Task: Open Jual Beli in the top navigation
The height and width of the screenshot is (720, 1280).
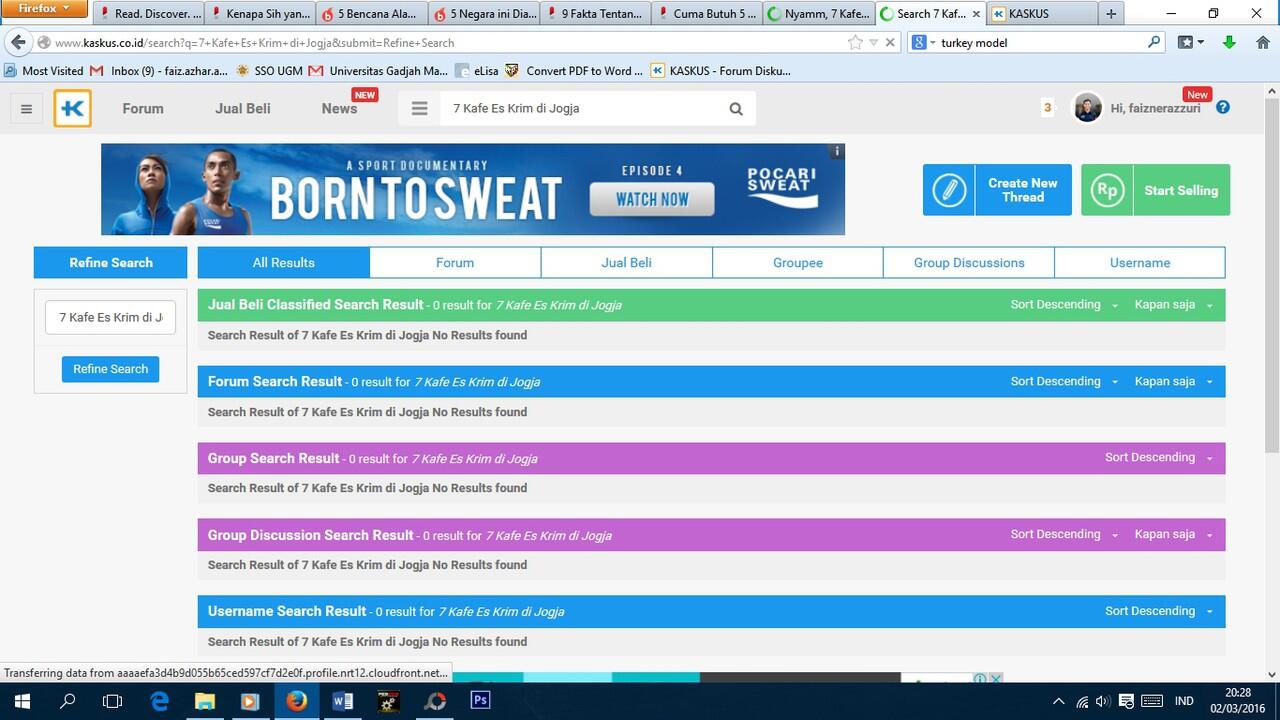Action: coord(243,109)
